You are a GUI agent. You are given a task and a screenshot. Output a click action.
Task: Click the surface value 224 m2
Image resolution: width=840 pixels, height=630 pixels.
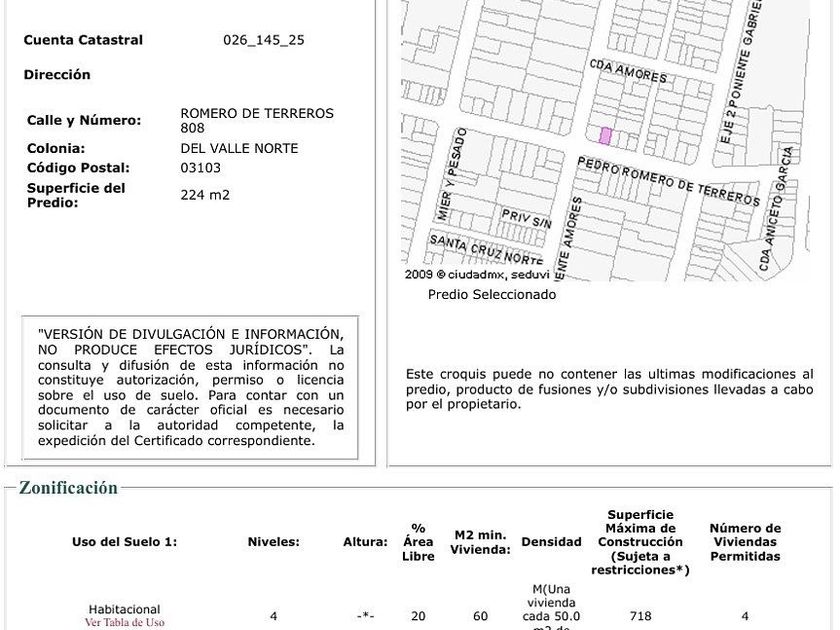(x=205, y=195)
